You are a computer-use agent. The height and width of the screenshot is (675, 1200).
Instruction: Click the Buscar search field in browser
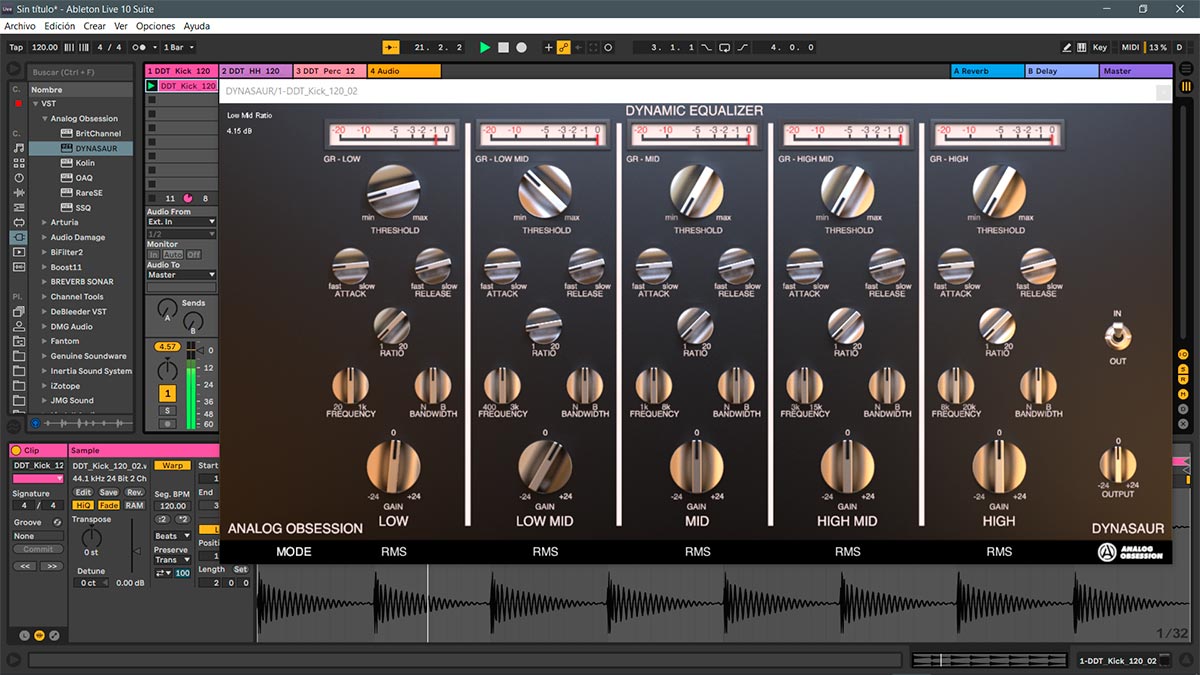80,72
